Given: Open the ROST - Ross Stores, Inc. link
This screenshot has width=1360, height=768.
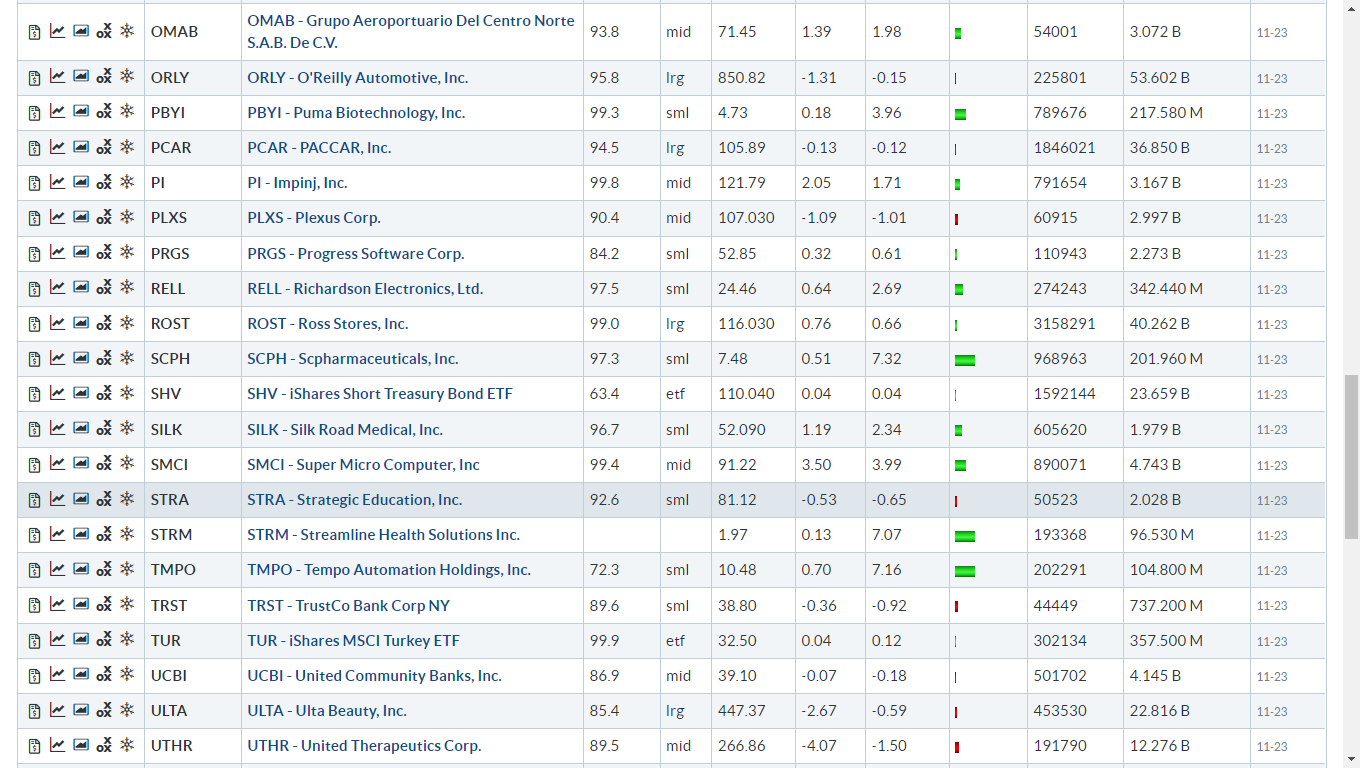Looking at the screenshot, I should pos(328,323).
